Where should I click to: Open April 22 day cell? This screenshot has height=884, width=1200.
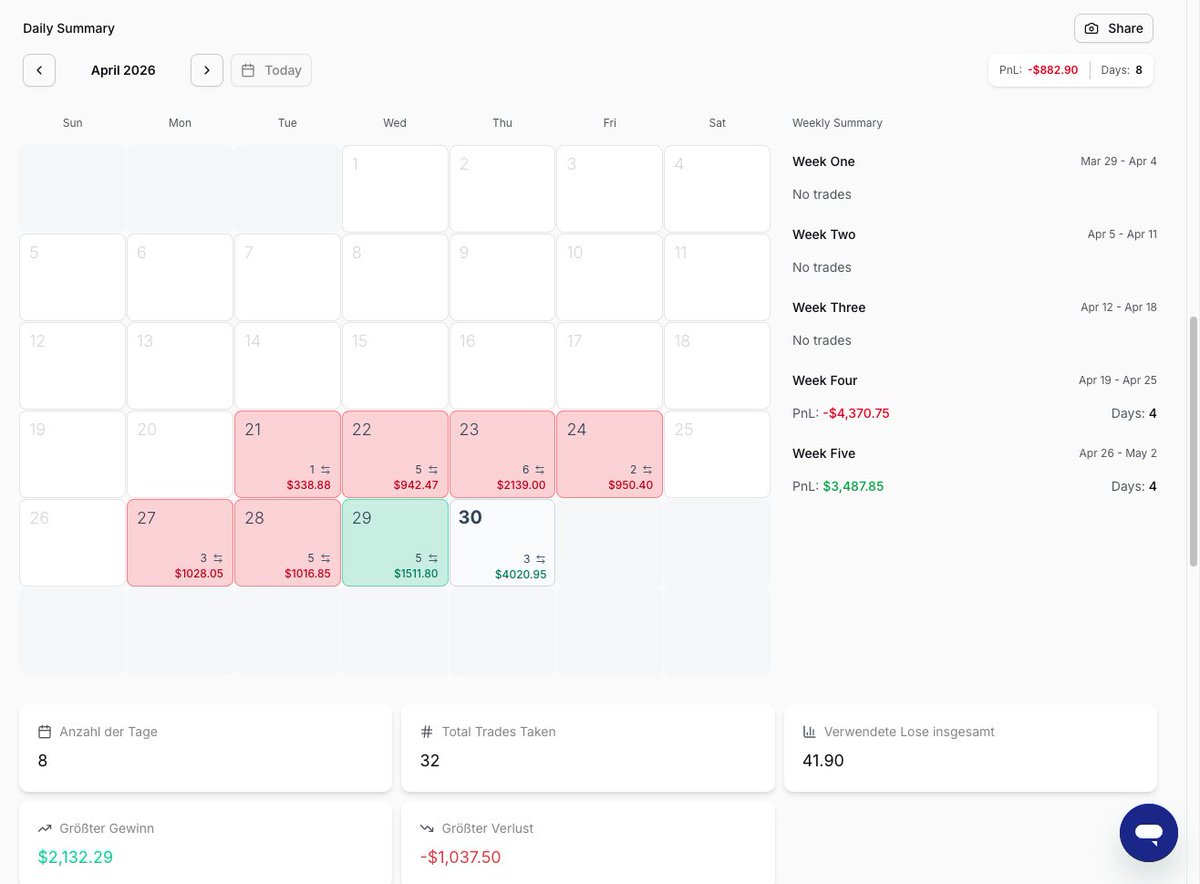395,454
